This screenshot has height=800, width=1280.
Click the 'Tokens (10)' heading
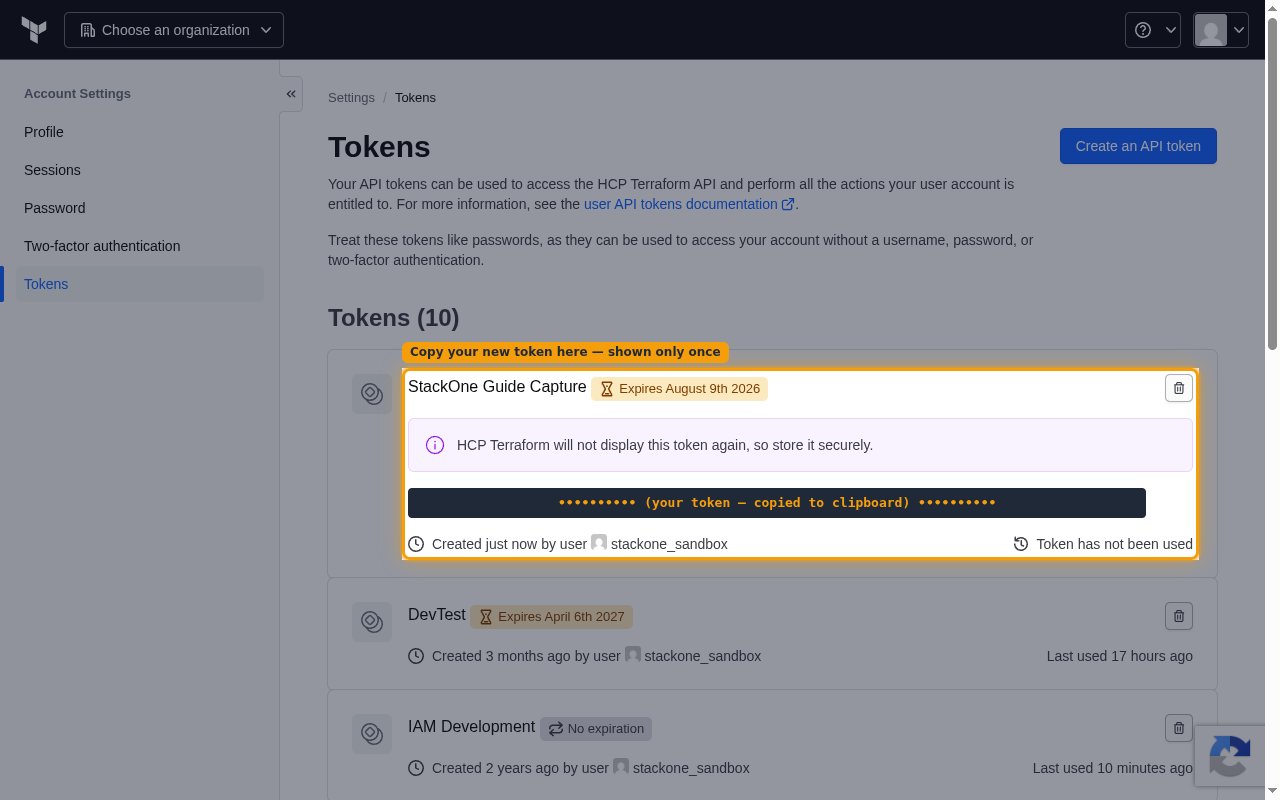pos(393,318)
